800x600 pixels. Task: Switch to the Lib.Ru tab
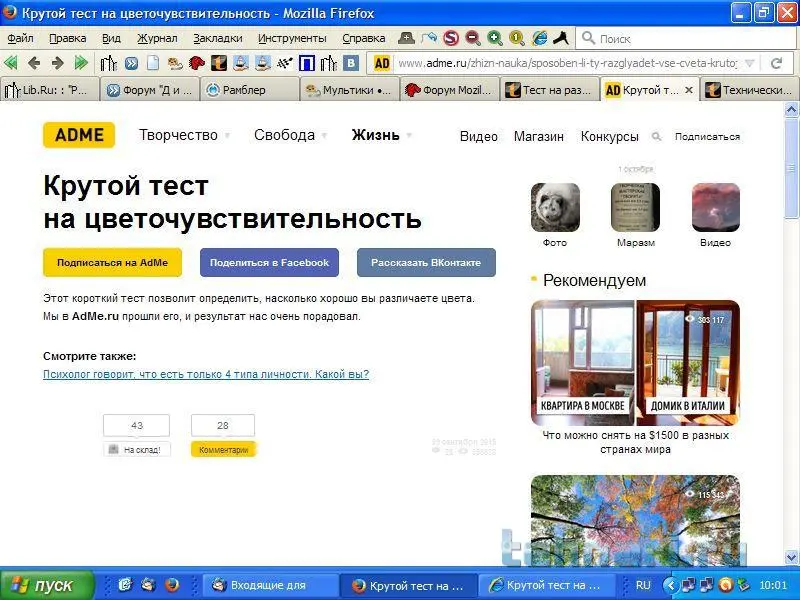point(49,90)
